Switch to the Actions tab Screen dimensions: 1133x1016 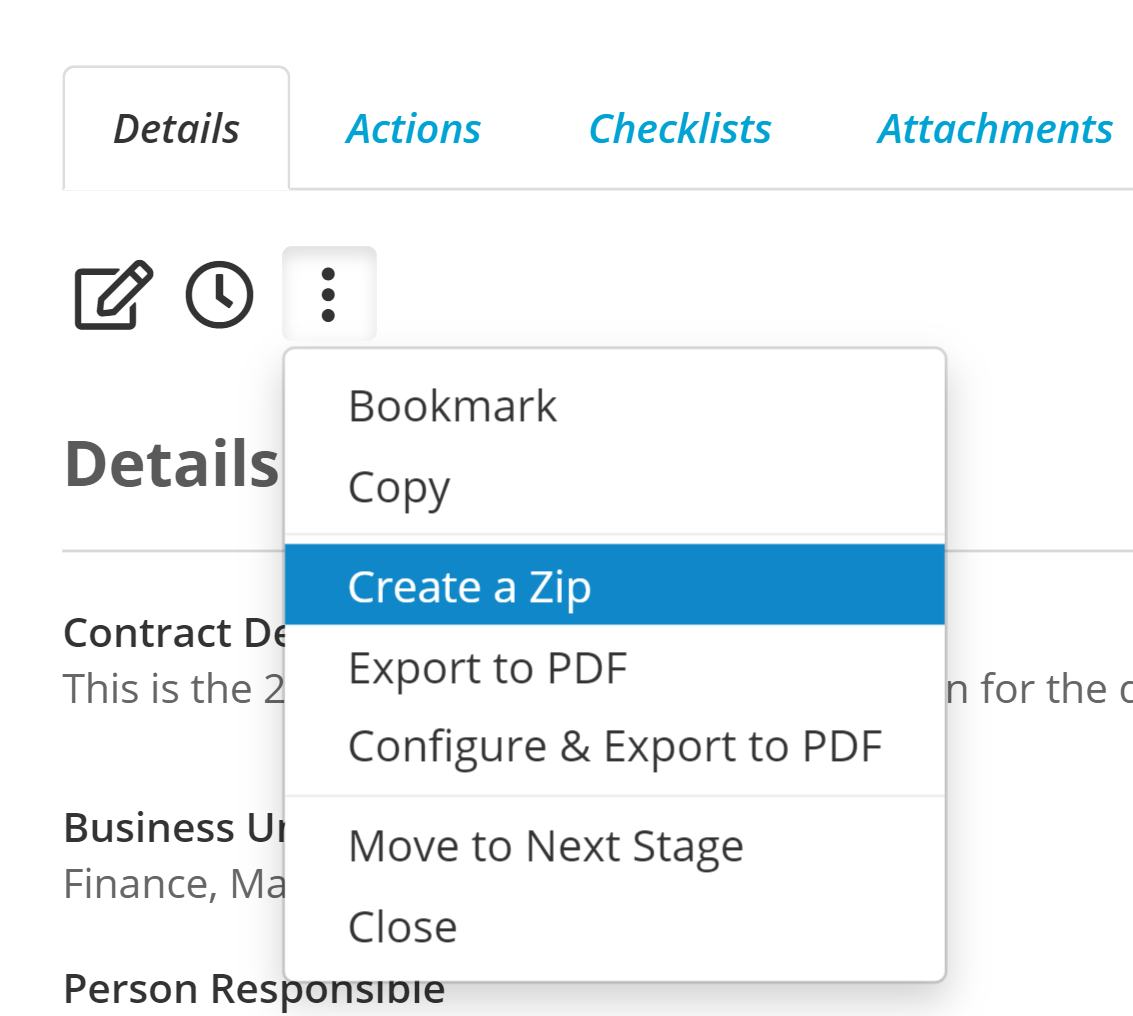(x=413, y=129)
